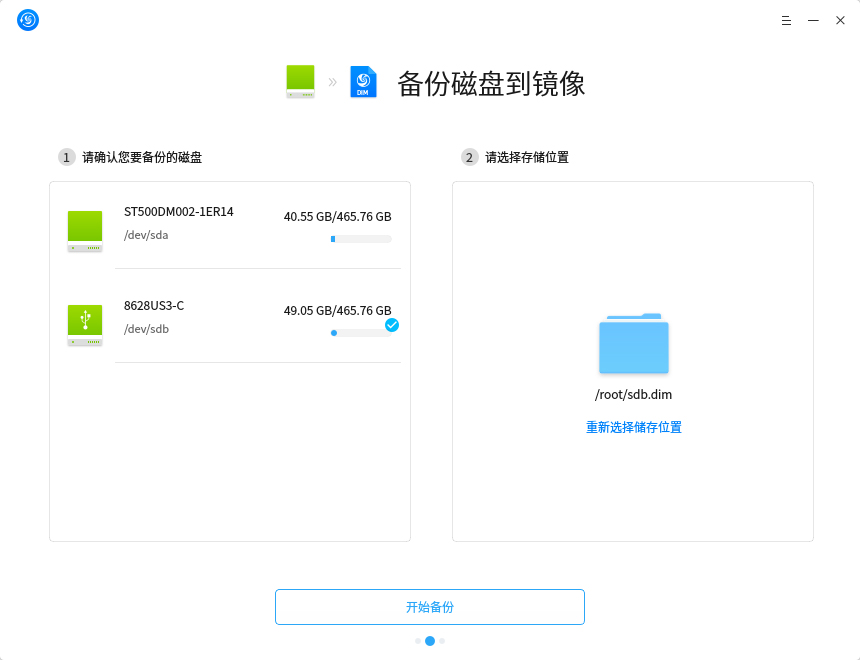This screenshot has width=860, height=660.
Task: Select the /dev/sda disk entry
Action: 230,225
